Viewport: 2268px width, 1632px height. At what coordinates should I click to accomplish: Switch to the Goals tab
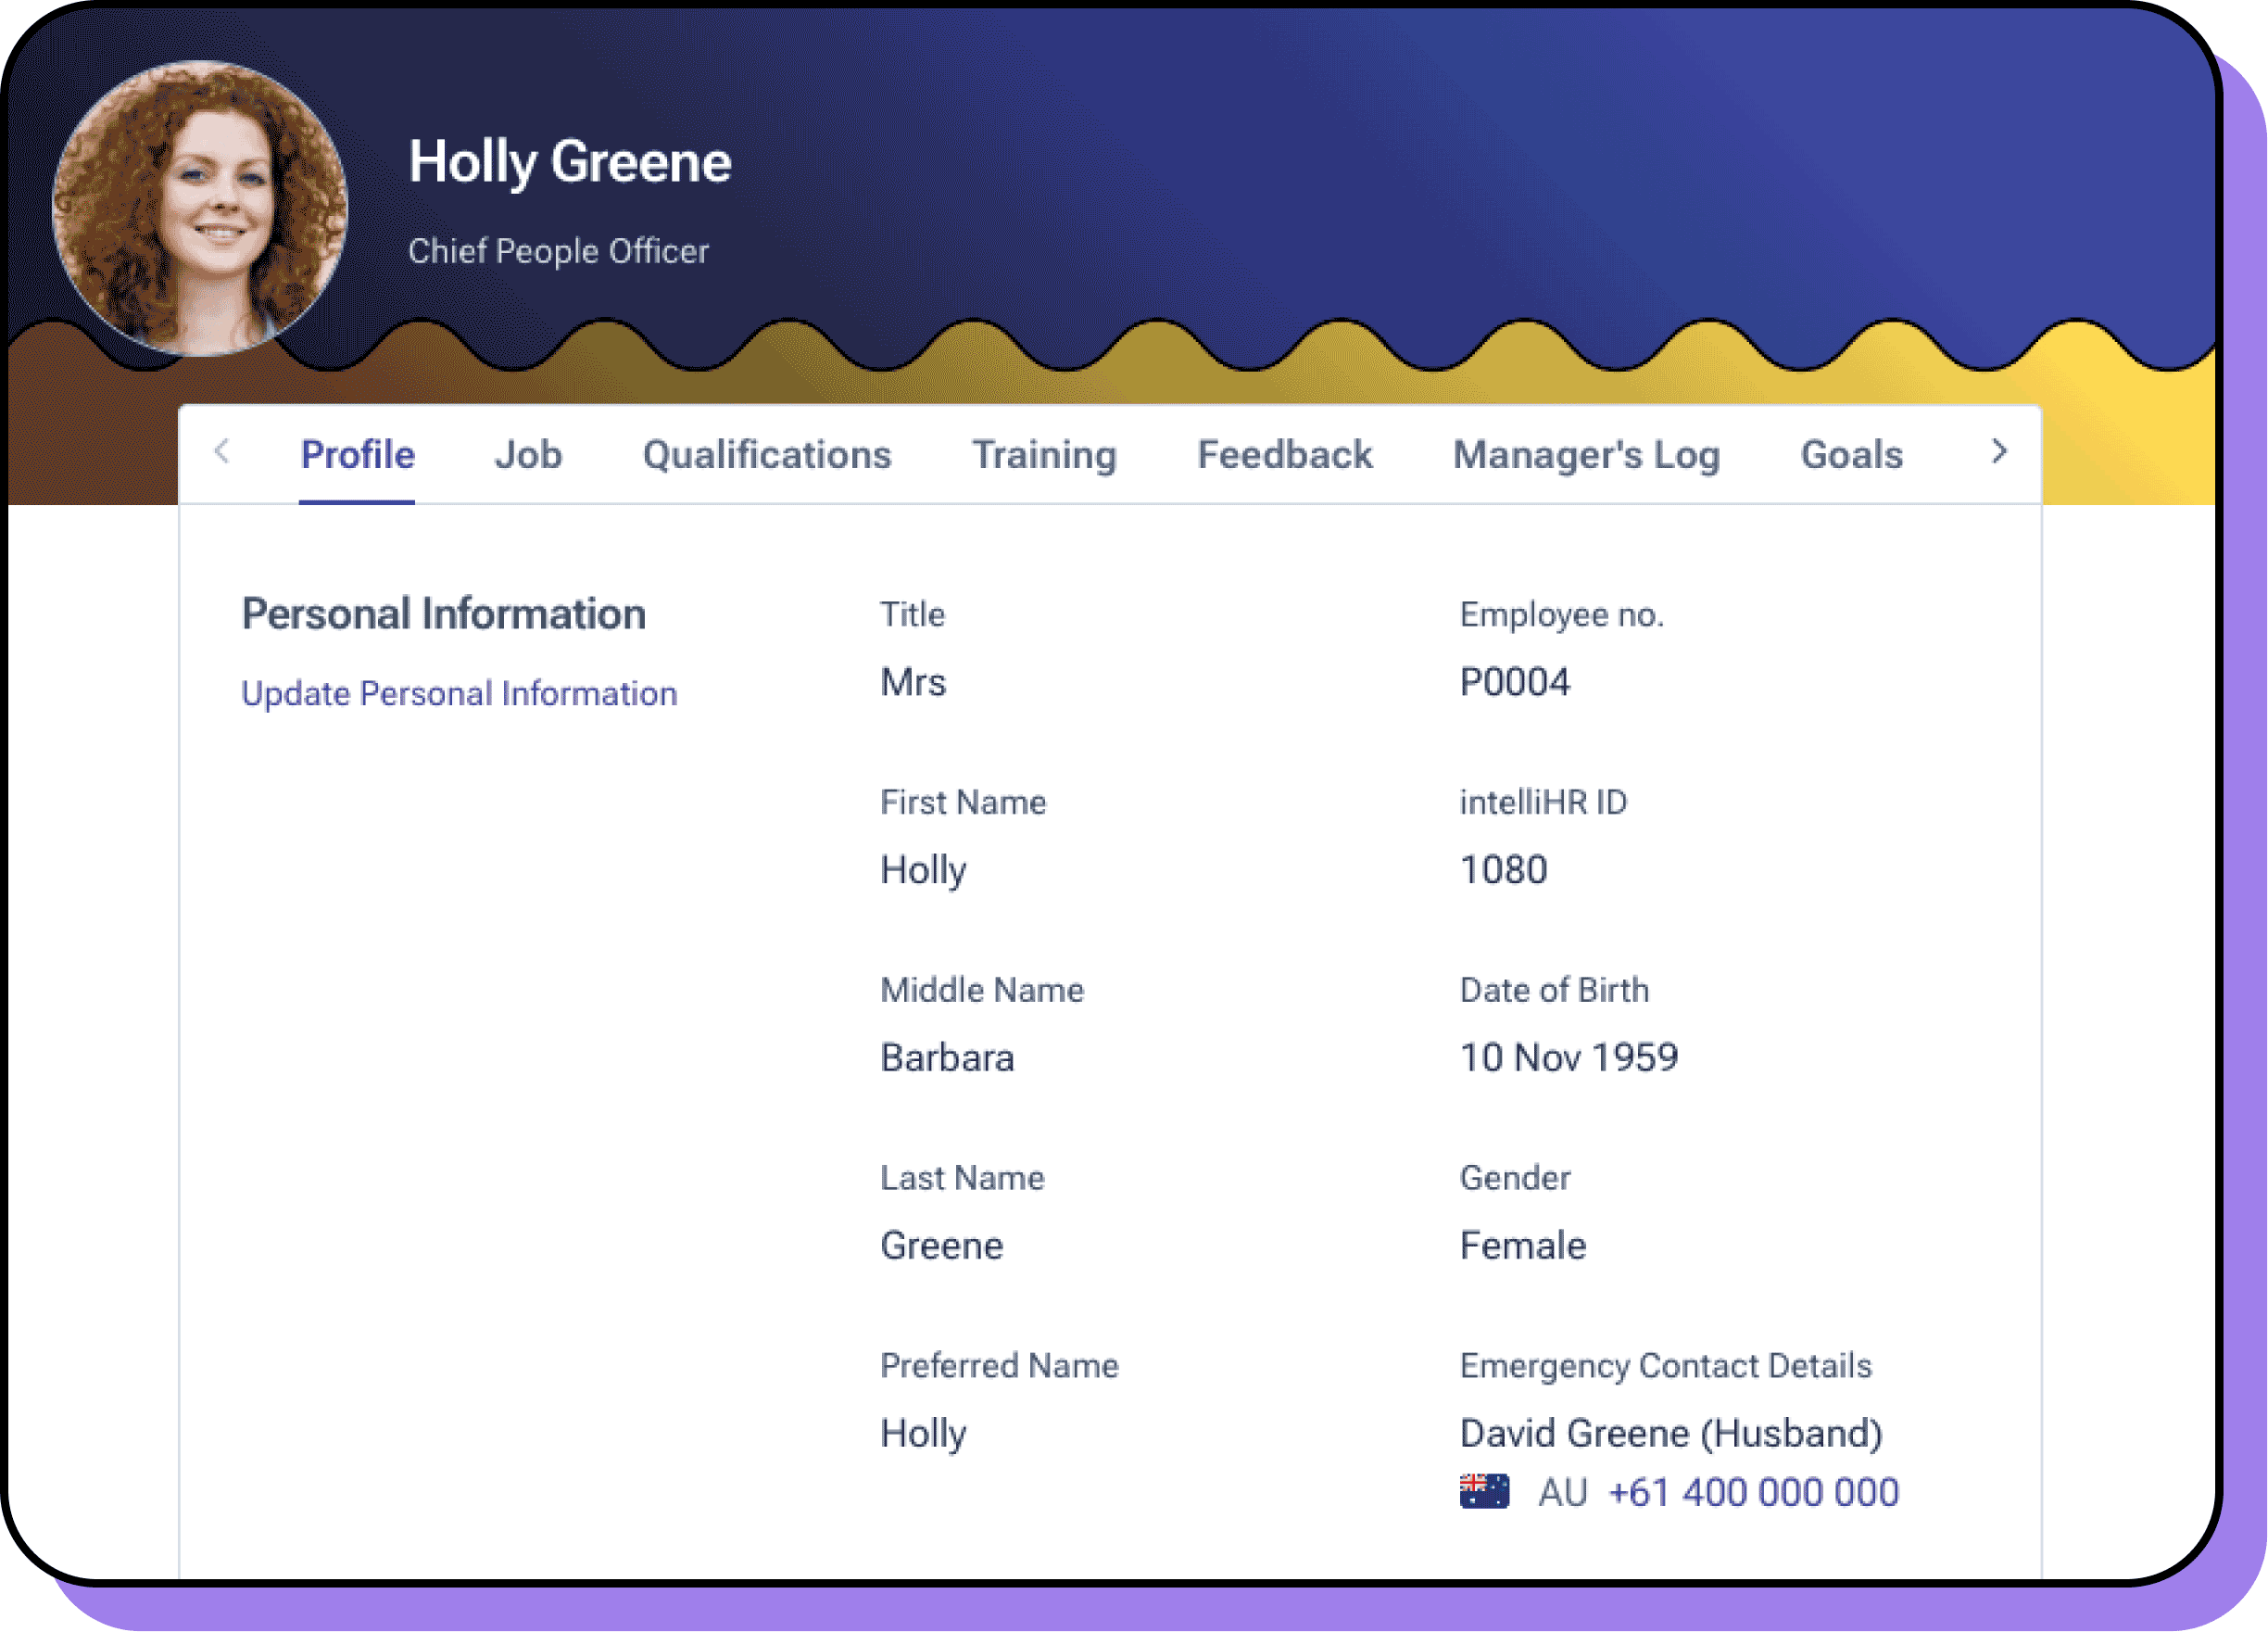(x=1851, y=455)
